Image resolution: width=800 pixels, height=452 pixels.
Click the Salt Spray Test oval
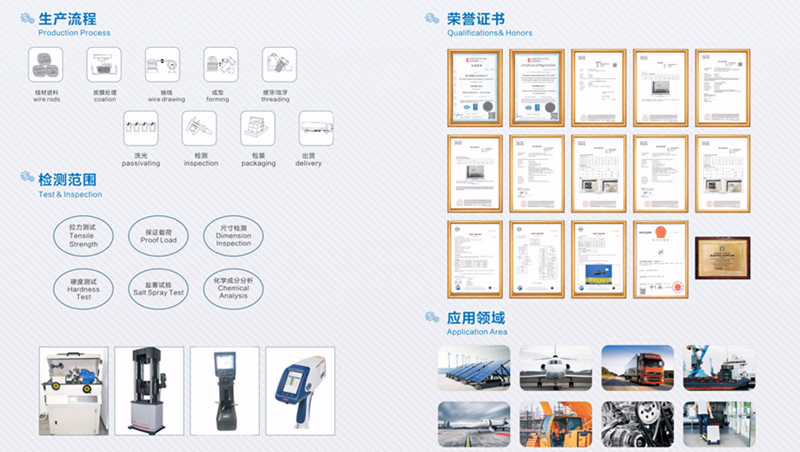pyautogui.click(x=158, y=287)
